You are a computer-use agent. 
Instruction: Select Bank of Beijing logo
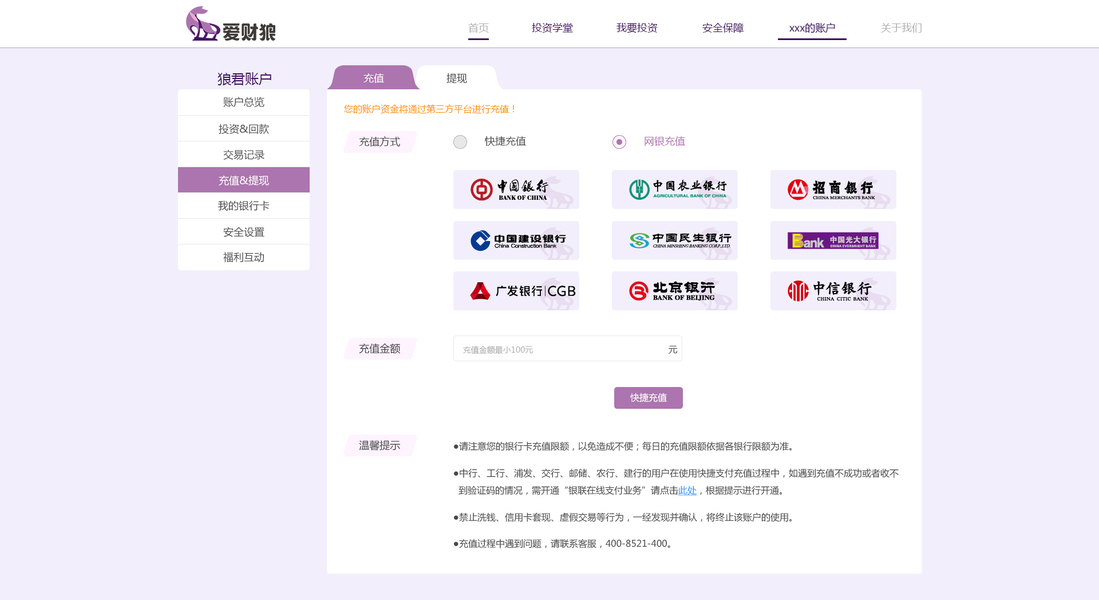(x=676, y=291)
